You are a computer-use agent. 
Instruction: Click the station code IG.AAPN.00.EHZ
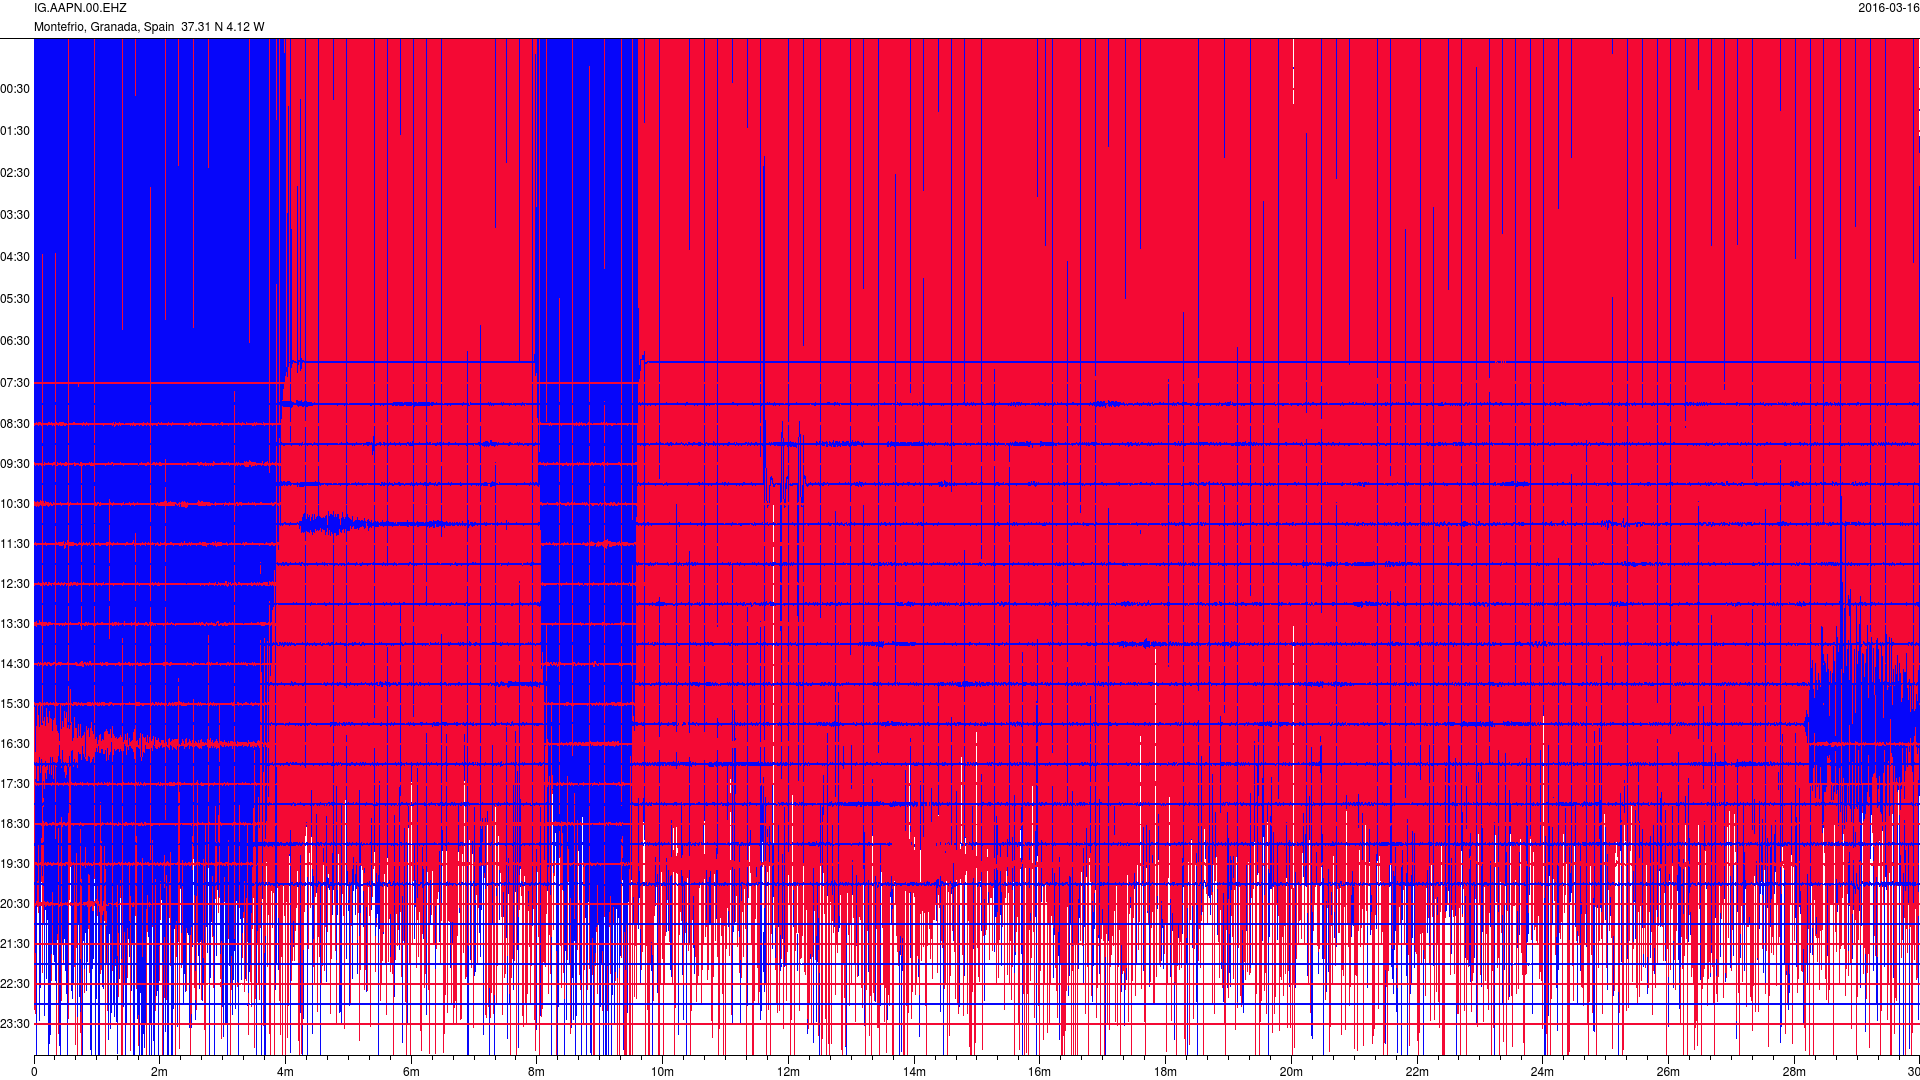point(80,8)
